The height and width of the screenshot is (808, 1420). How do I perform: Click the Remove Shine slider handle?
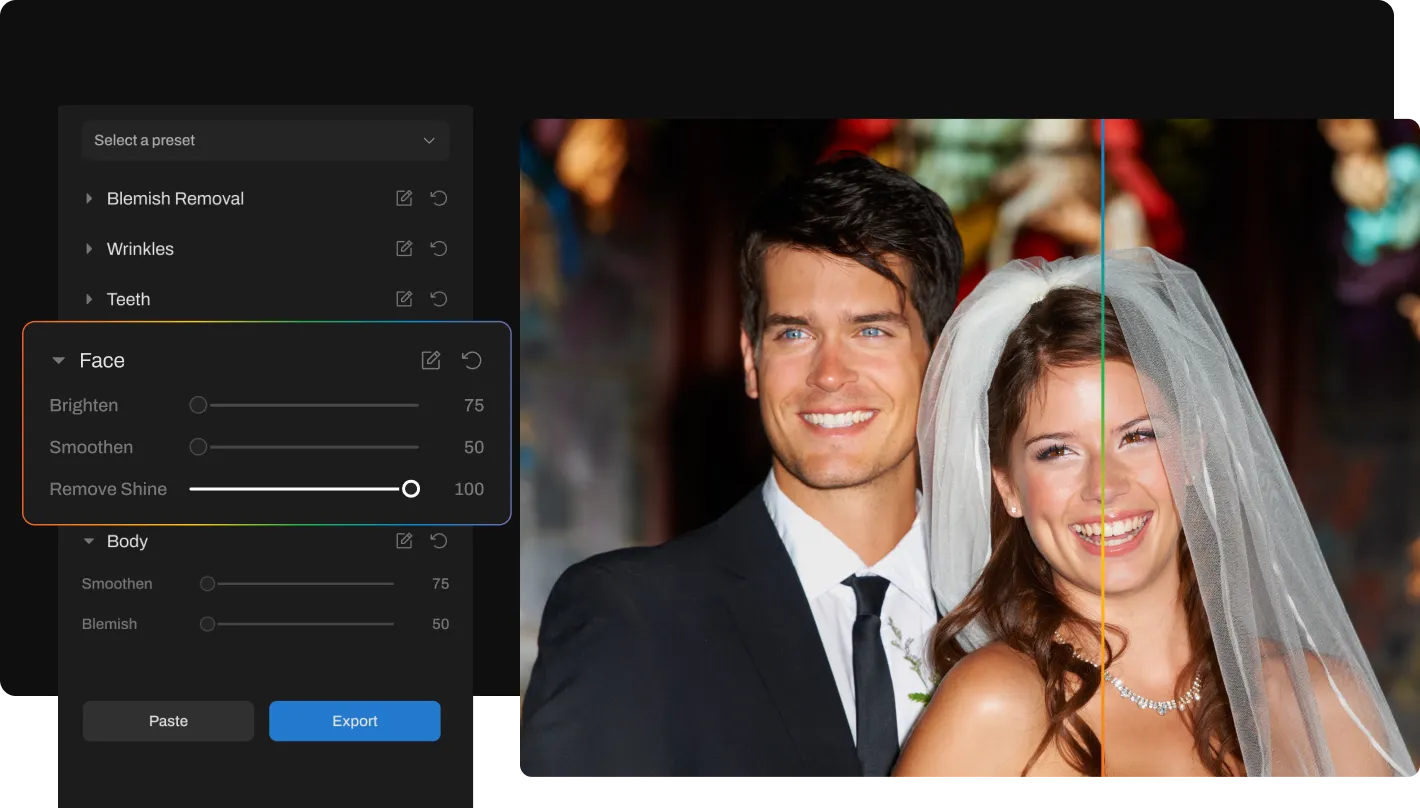411,489
